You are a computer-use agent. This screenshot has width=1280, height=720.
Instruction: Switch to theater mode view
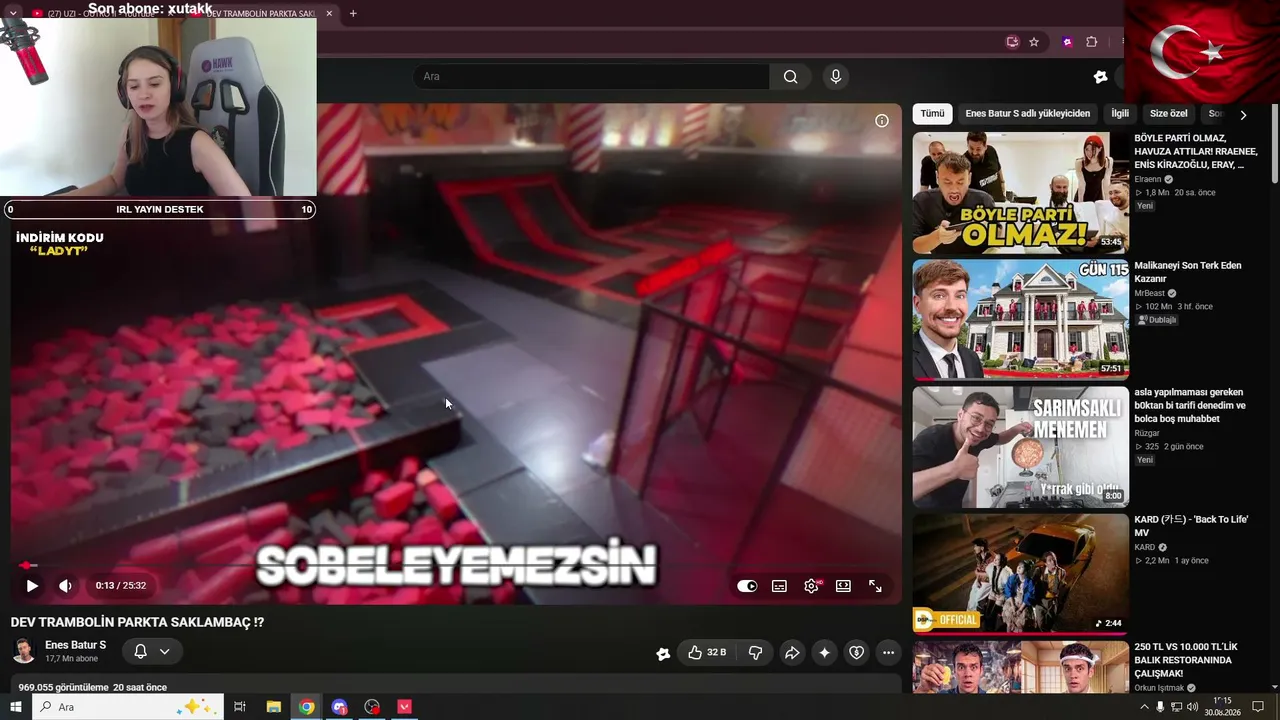[x=843, y=586]
